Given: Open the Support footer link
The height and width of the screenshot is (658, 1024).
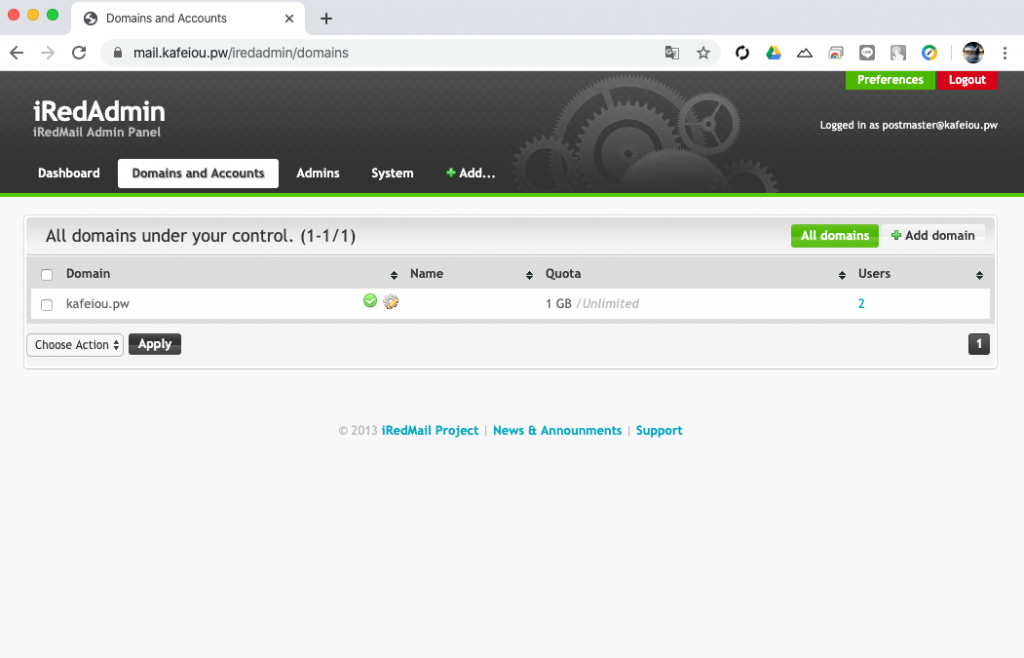Looking at the screenshot, I should pyautogui.click(x=659, y=430).
